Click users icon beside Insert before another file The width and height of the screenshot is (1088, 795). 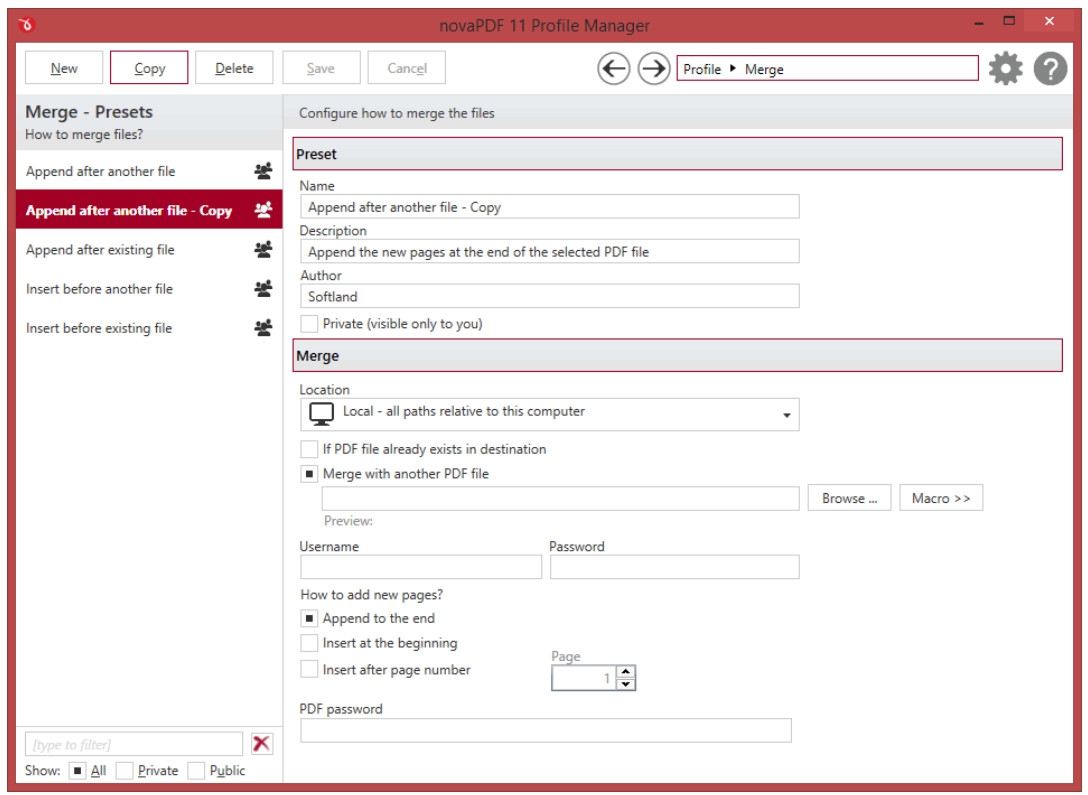click(x=264, y=288)
